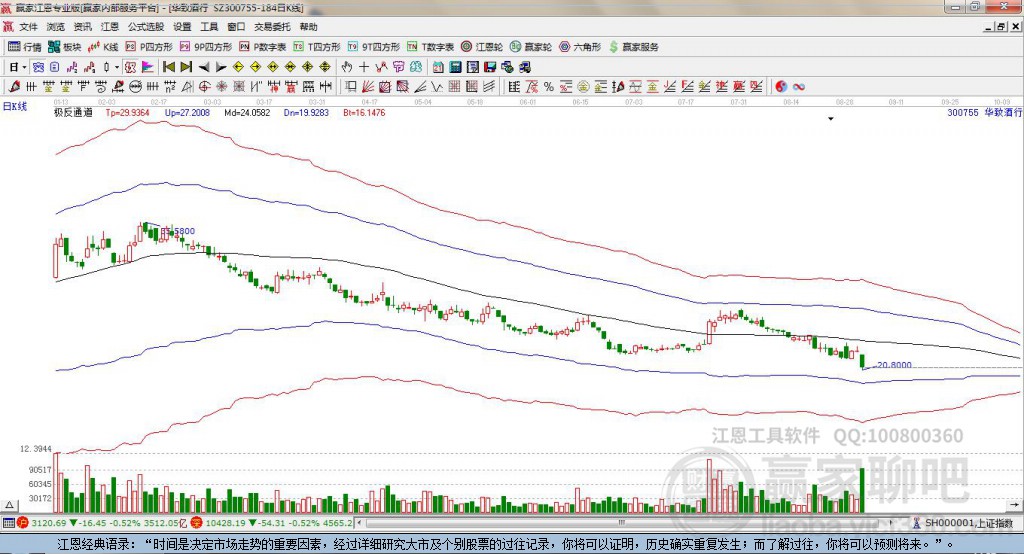Open the 9P四方形 tool

tap(206, 47)
